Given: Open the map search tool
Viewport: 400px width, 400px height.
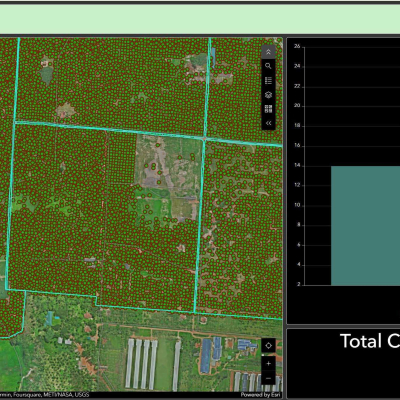Looking at the screenshot, I should click(x=268, y=66).
